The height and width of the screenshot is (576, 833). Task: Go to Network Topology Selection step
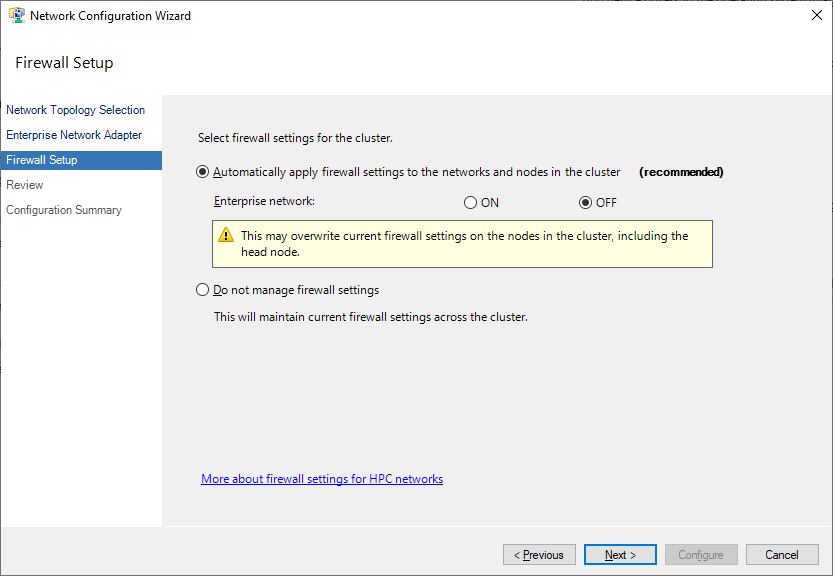(76, 110)
